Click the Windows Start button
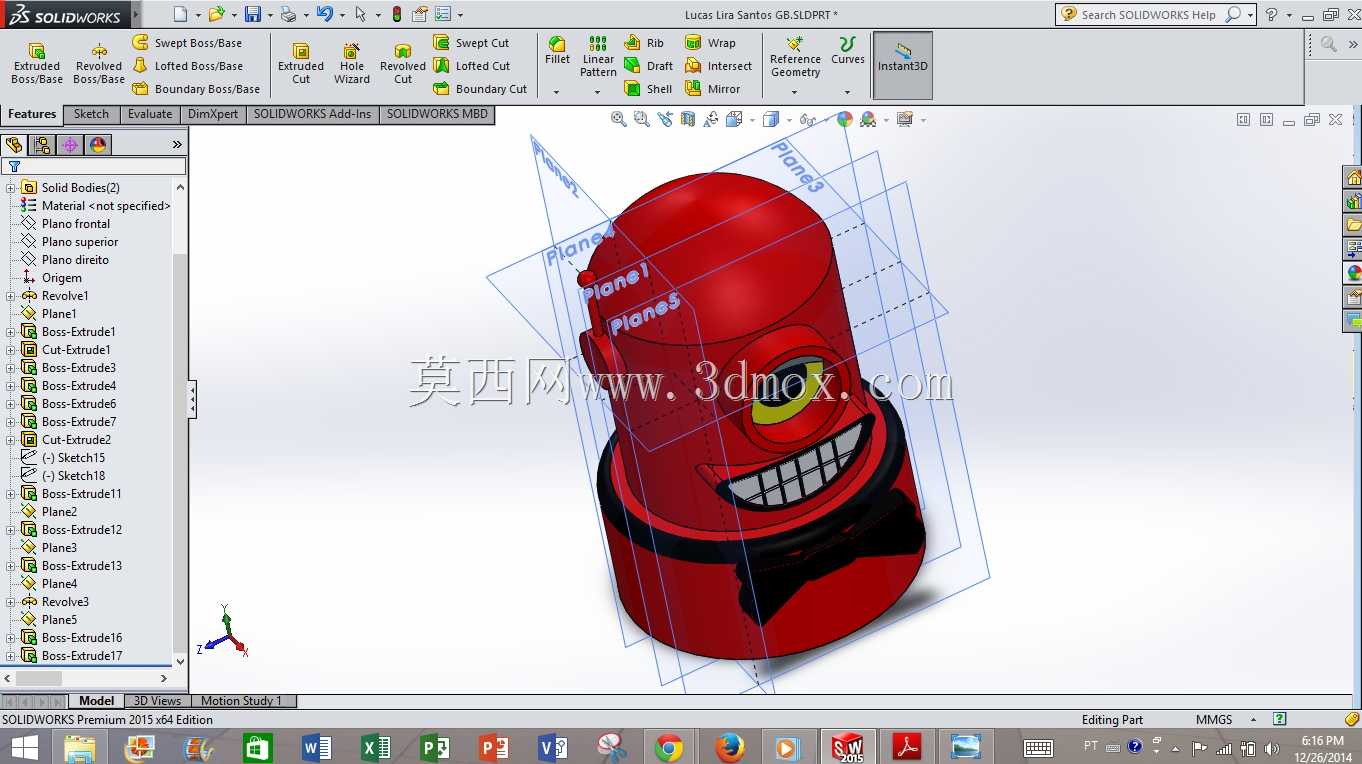1362x764 pixels. (x=24, y=747)
